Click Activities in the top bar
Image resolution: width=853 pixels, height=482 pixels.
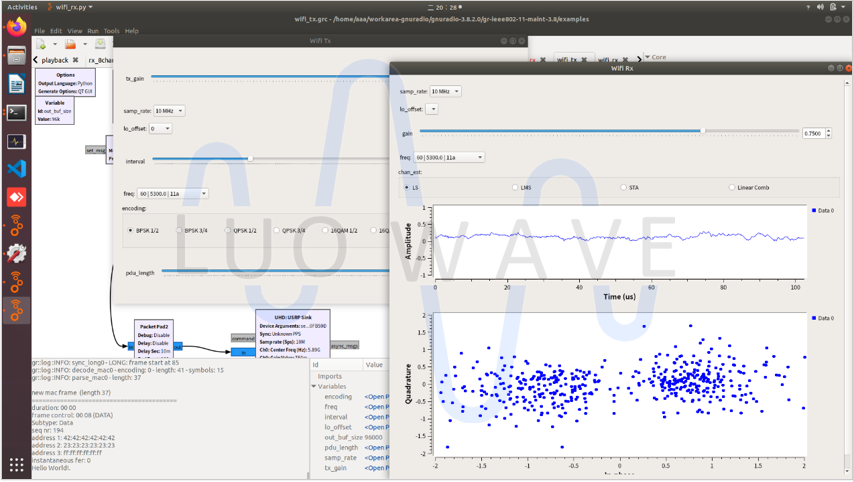tap(22, 7)
